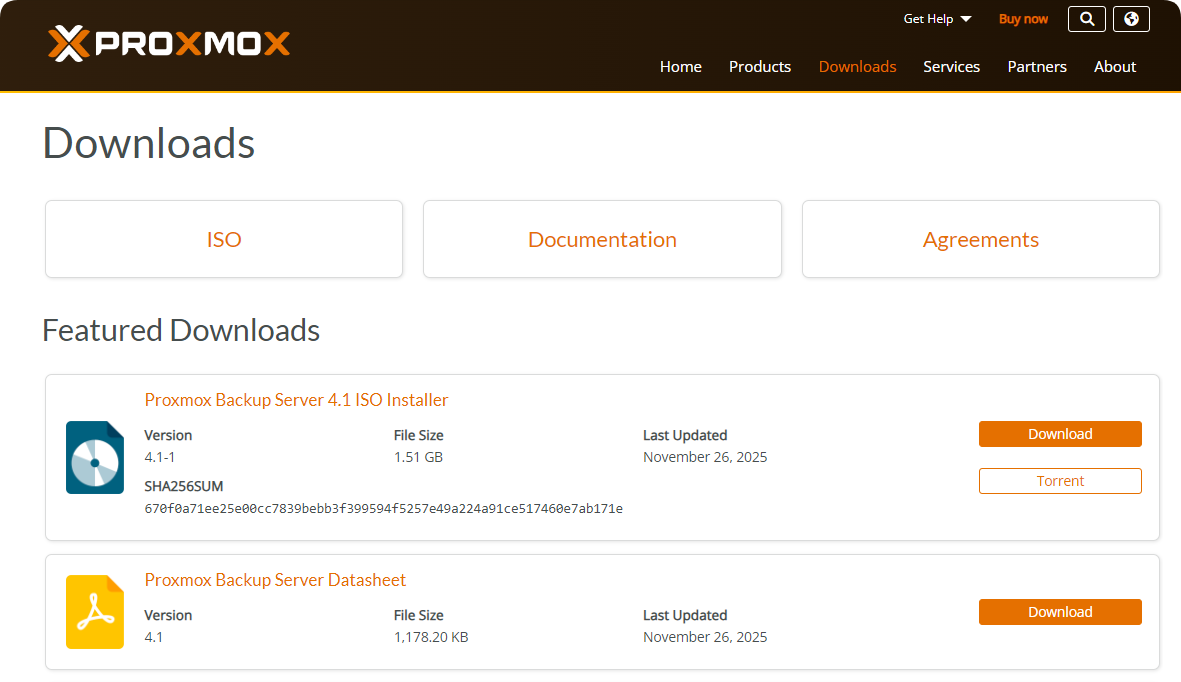Screen dimensions: 1181x682
Task: Open the About menu item
Action: (1114, 67)
